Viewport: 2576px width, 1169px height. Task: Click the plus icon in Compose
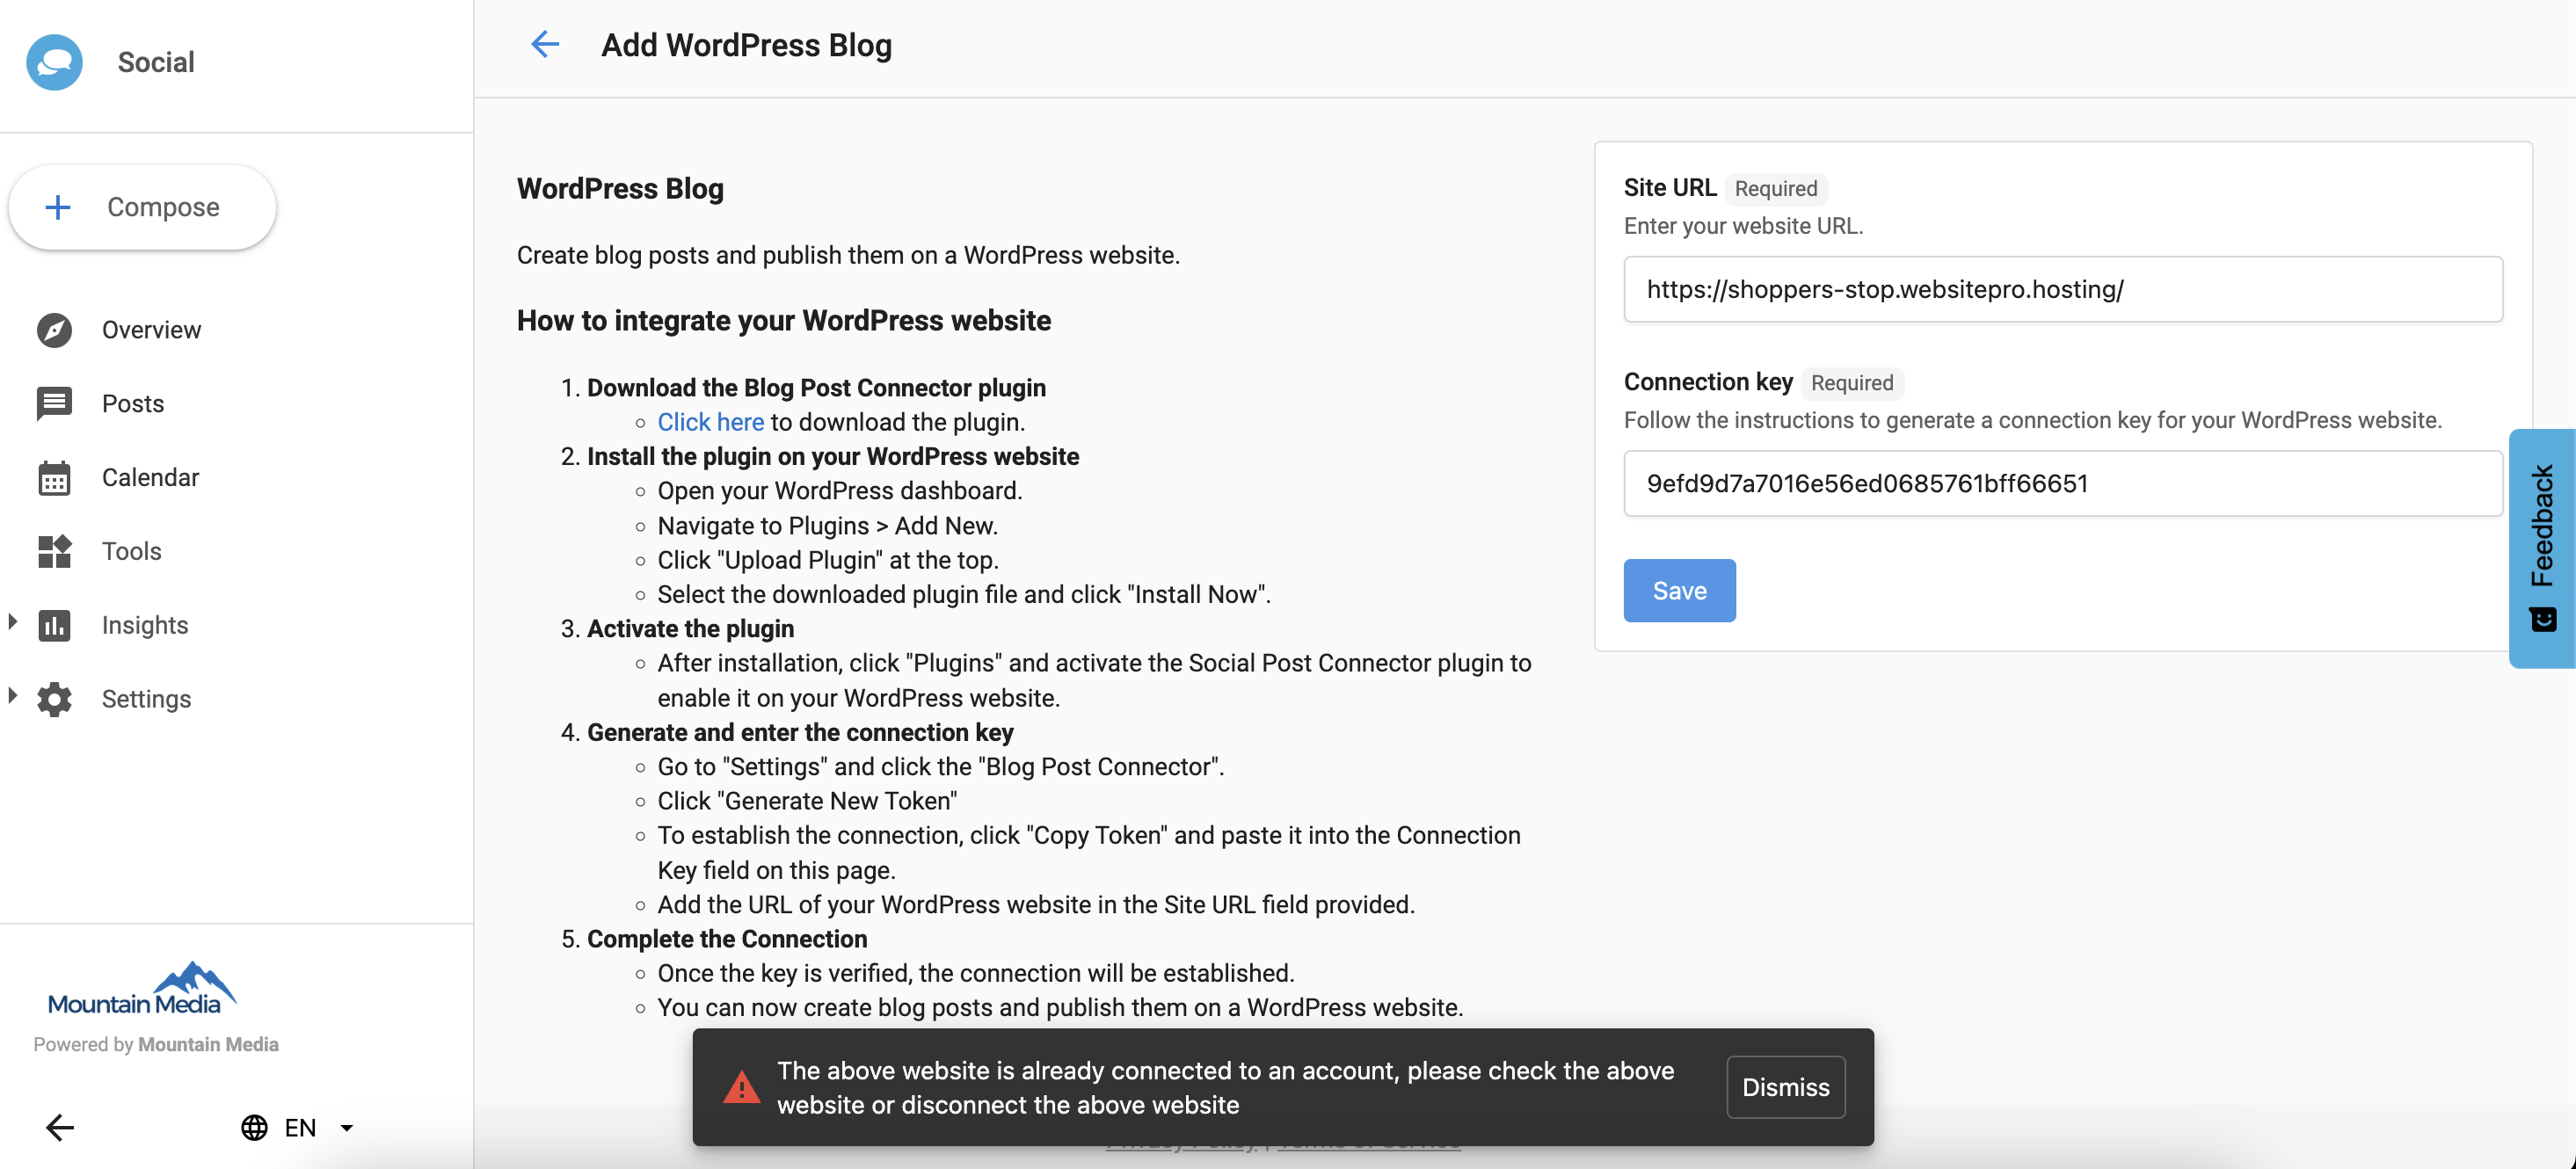pos(58,207)
